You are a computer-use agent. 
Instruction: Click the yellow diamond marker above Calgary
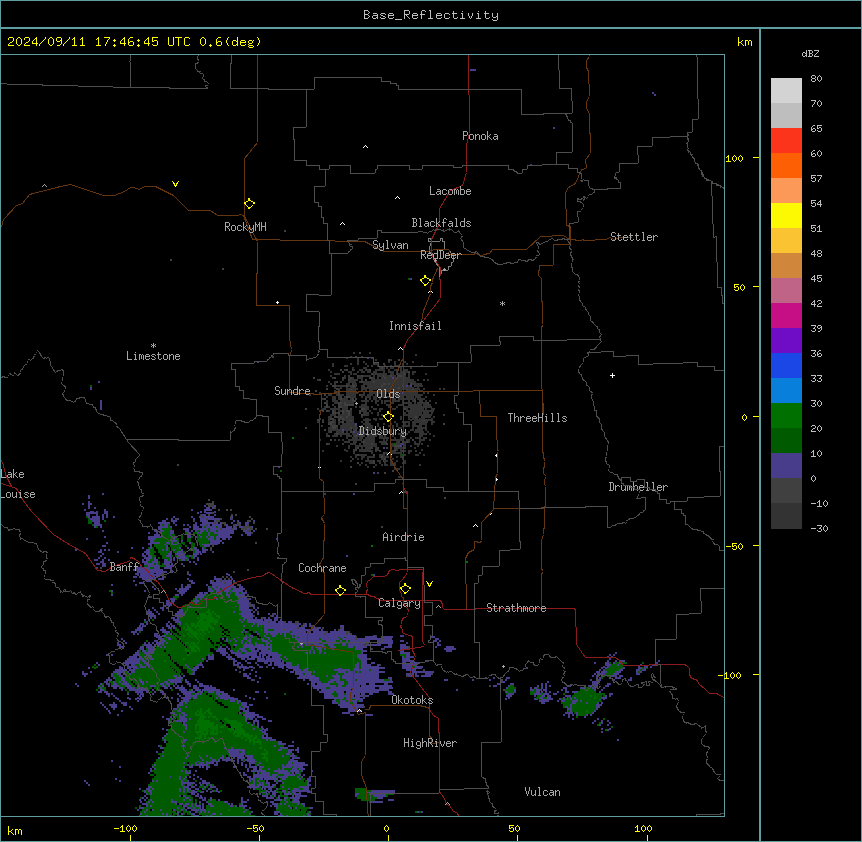tap(405, 589)
